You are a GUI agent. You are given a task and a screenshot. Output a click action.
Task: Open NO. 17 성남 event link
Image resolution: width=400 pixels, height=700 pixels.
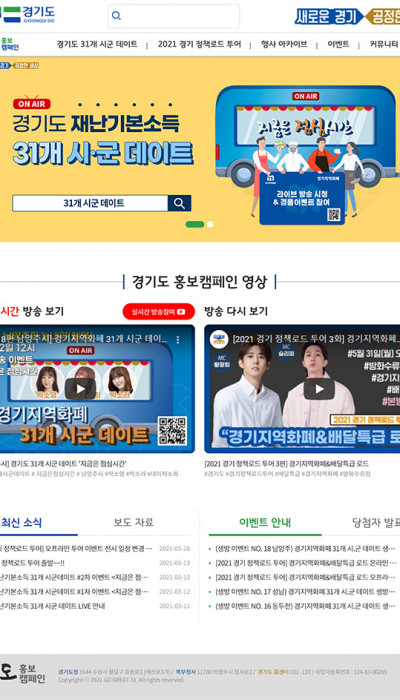(305, 592)
